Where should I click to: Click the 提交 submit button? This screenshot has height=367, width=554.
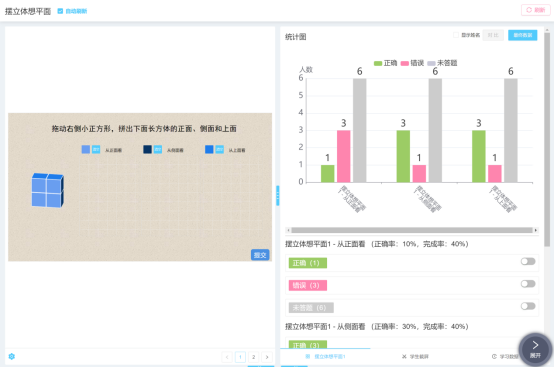(x=260, y=255)
